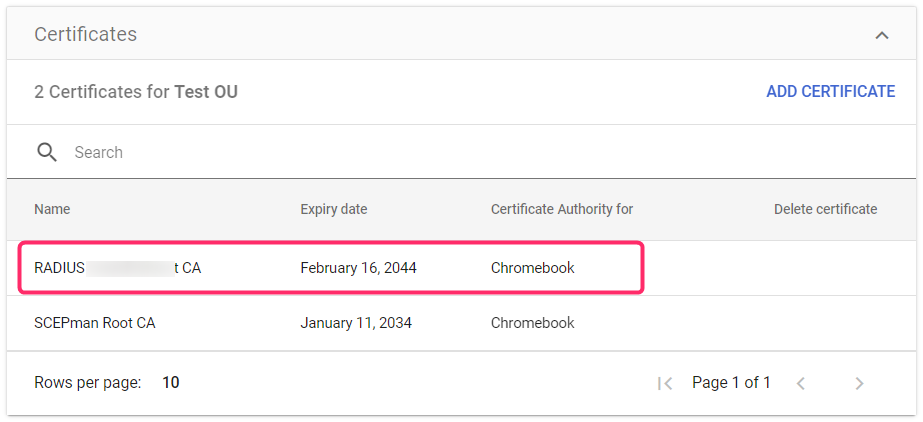
Task: Click the February 16, 2044 expiry date
Action: (358, 268)
